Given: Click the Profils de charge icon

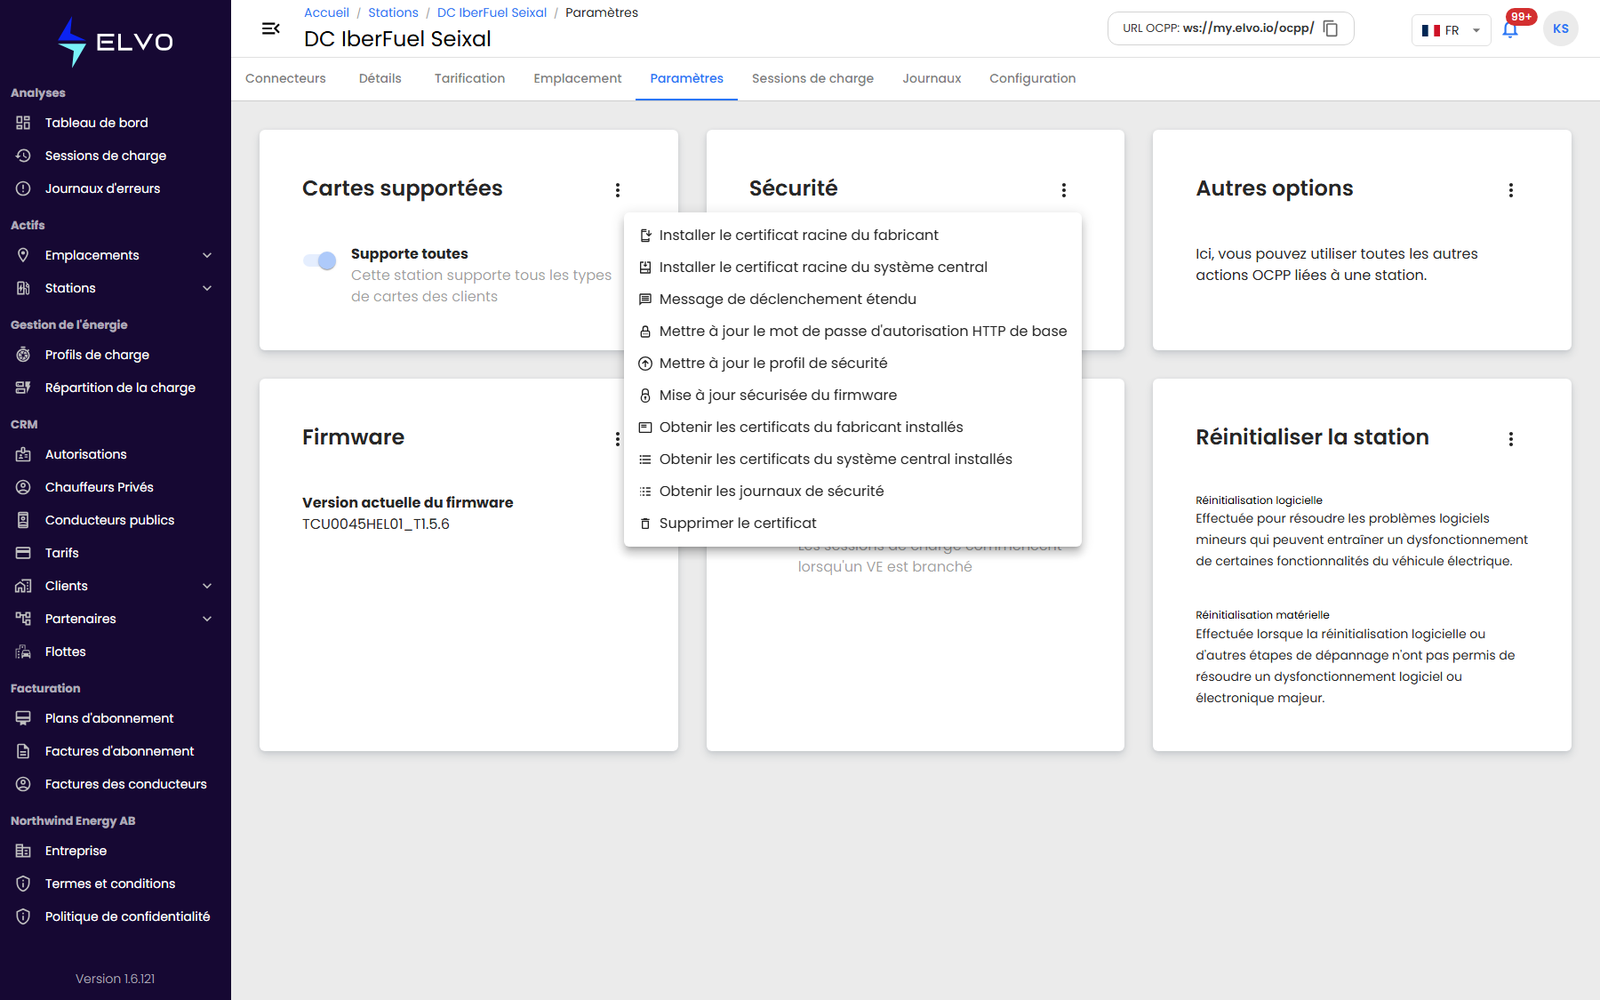Looking at the screenshot, I should [x=23, y=355].
